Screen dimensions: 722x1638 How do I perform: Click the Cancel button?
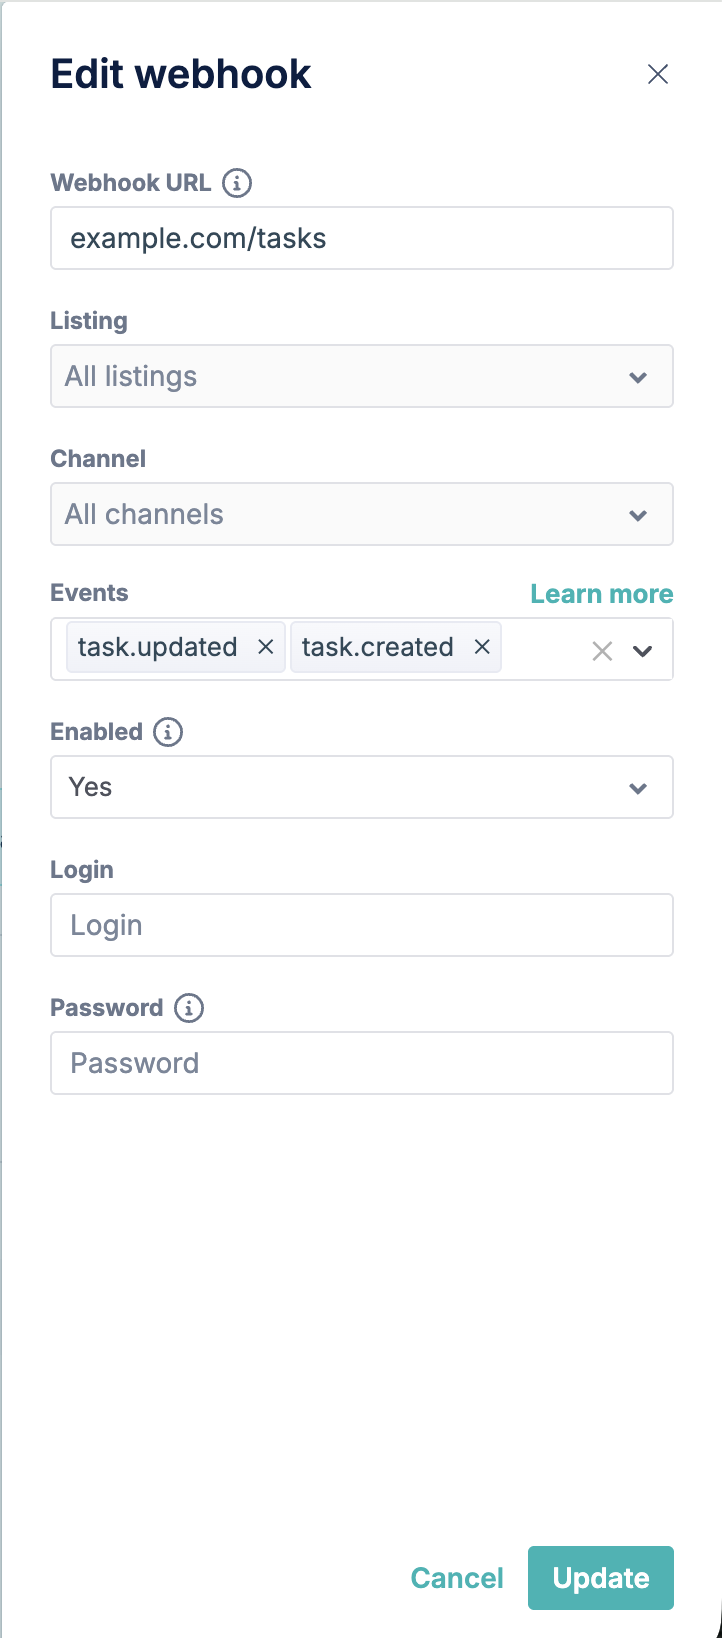[x=457, y=1578]
